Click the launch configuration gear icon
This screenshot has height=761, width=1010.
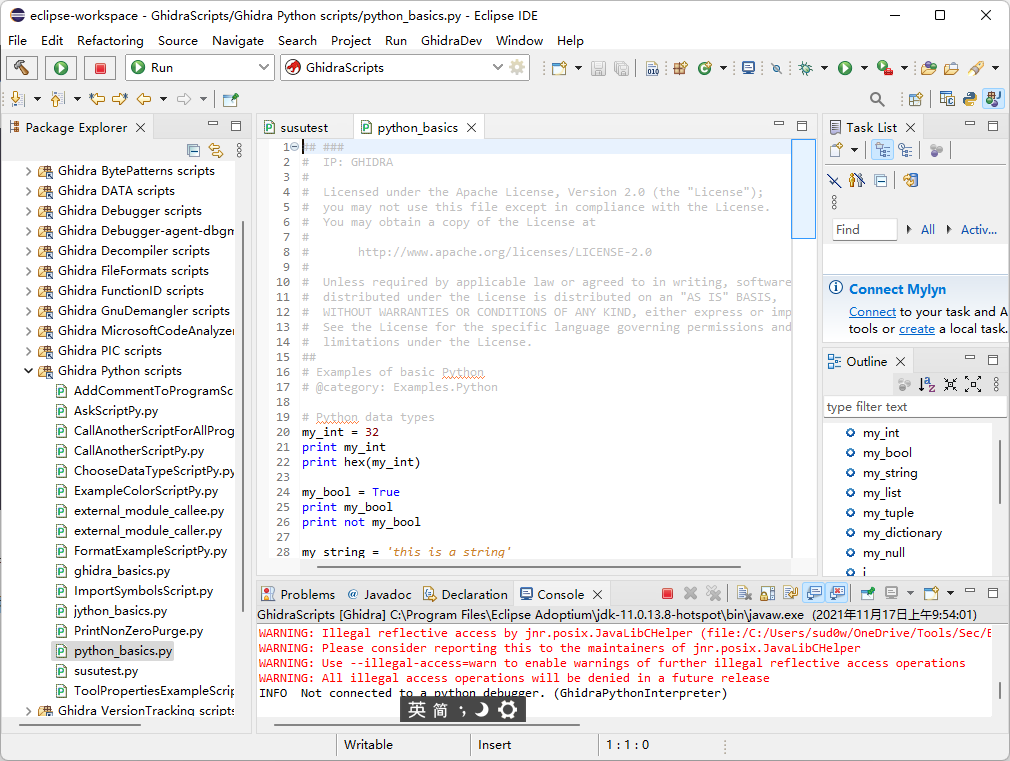[517, 67]
